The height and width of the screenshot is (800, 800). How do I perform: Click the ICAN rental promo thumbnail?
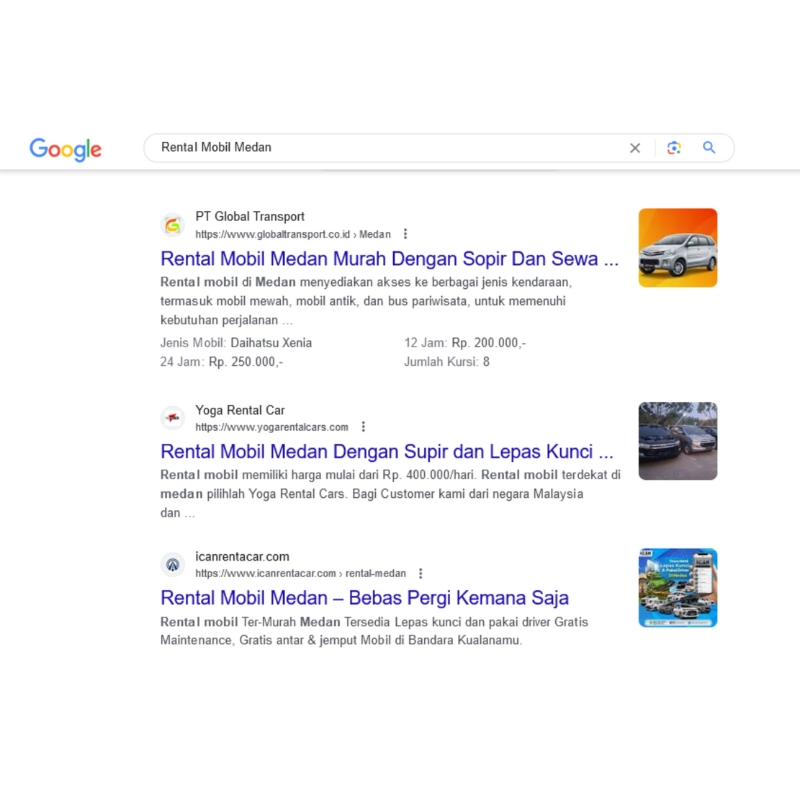(x=678, y=588)
